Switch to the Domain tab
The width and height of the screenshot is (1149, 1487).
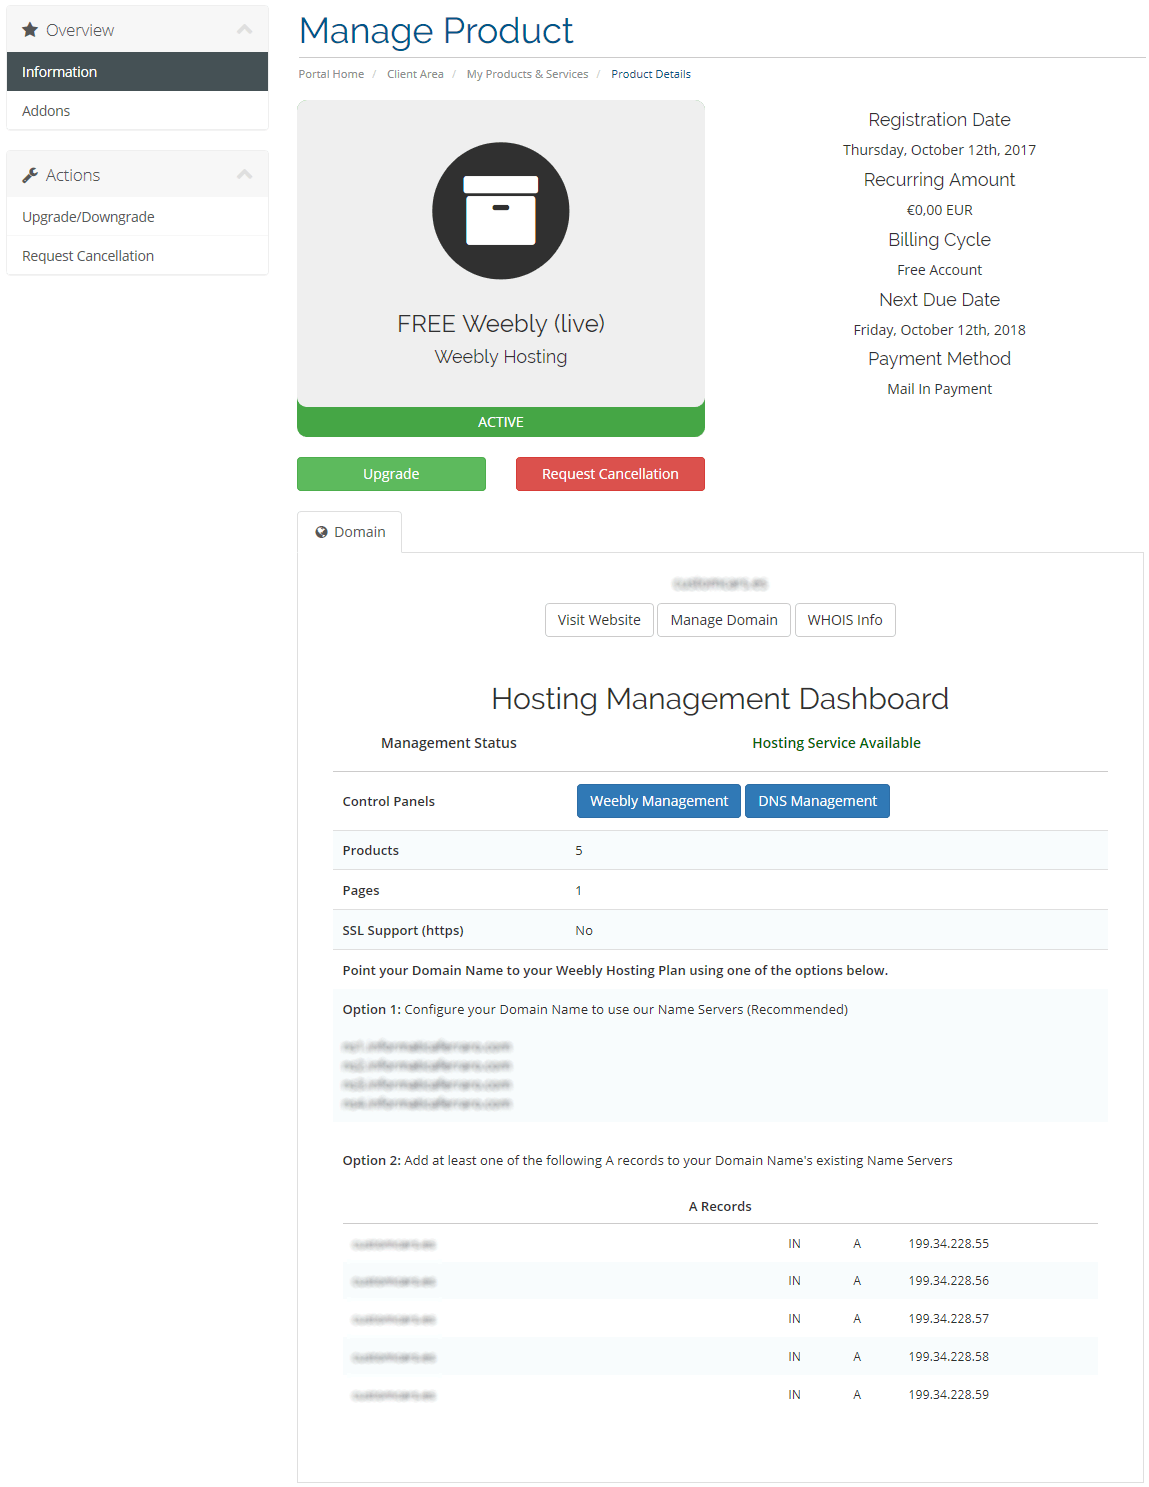(x=350, y=532)
